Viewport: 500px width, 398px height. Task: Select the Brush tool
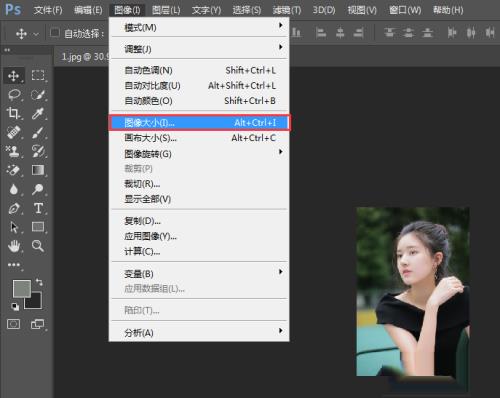coord(38,132)
